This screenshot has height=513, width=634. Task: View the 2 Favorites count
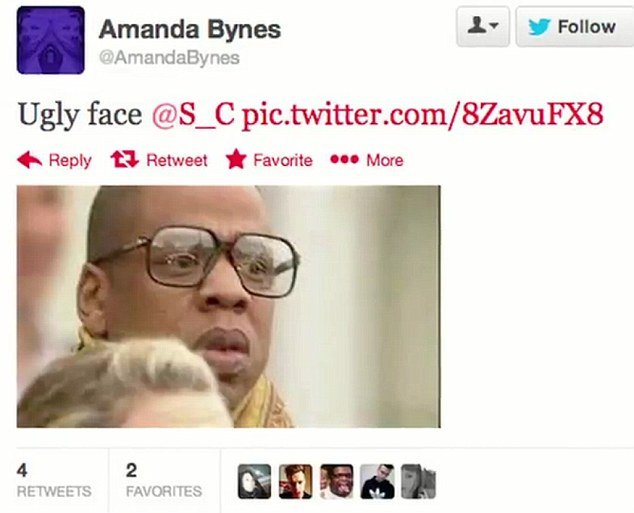[163, 480]
